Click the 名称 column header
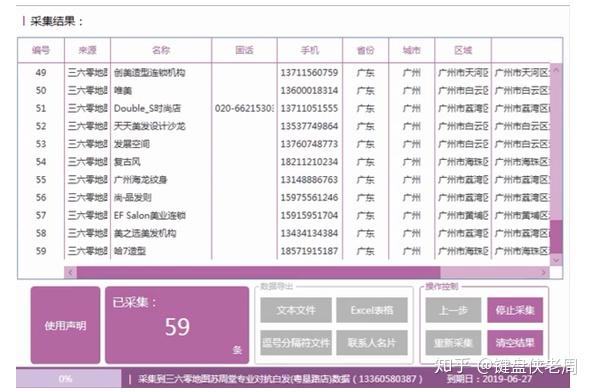594x392 pixels. [161, 50]
